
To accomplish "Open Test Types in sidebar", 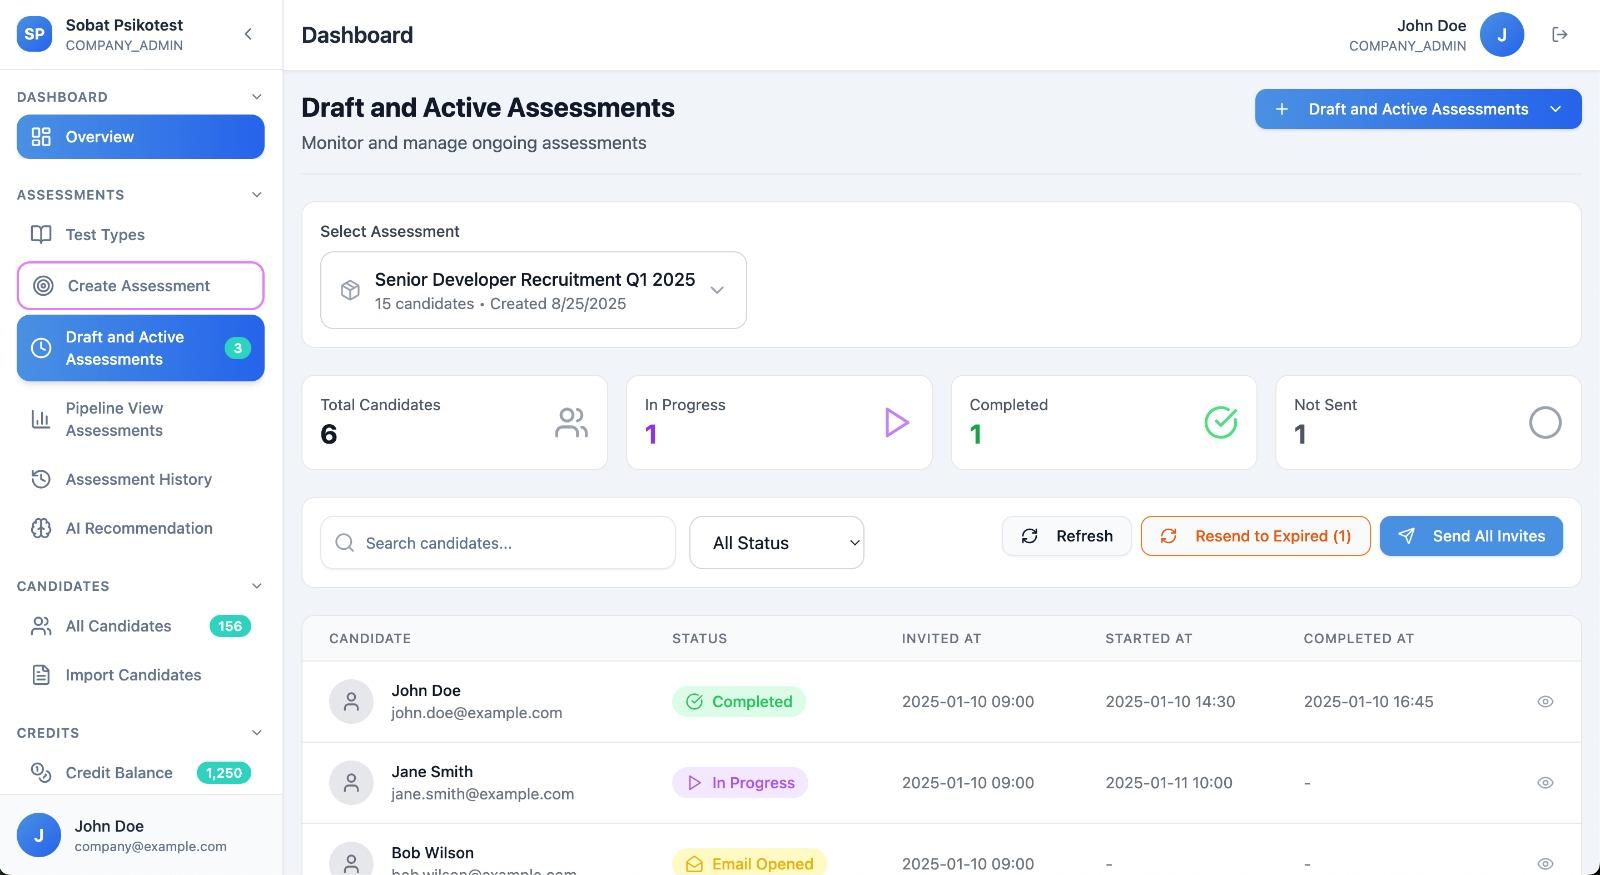I will coord(105,235).
